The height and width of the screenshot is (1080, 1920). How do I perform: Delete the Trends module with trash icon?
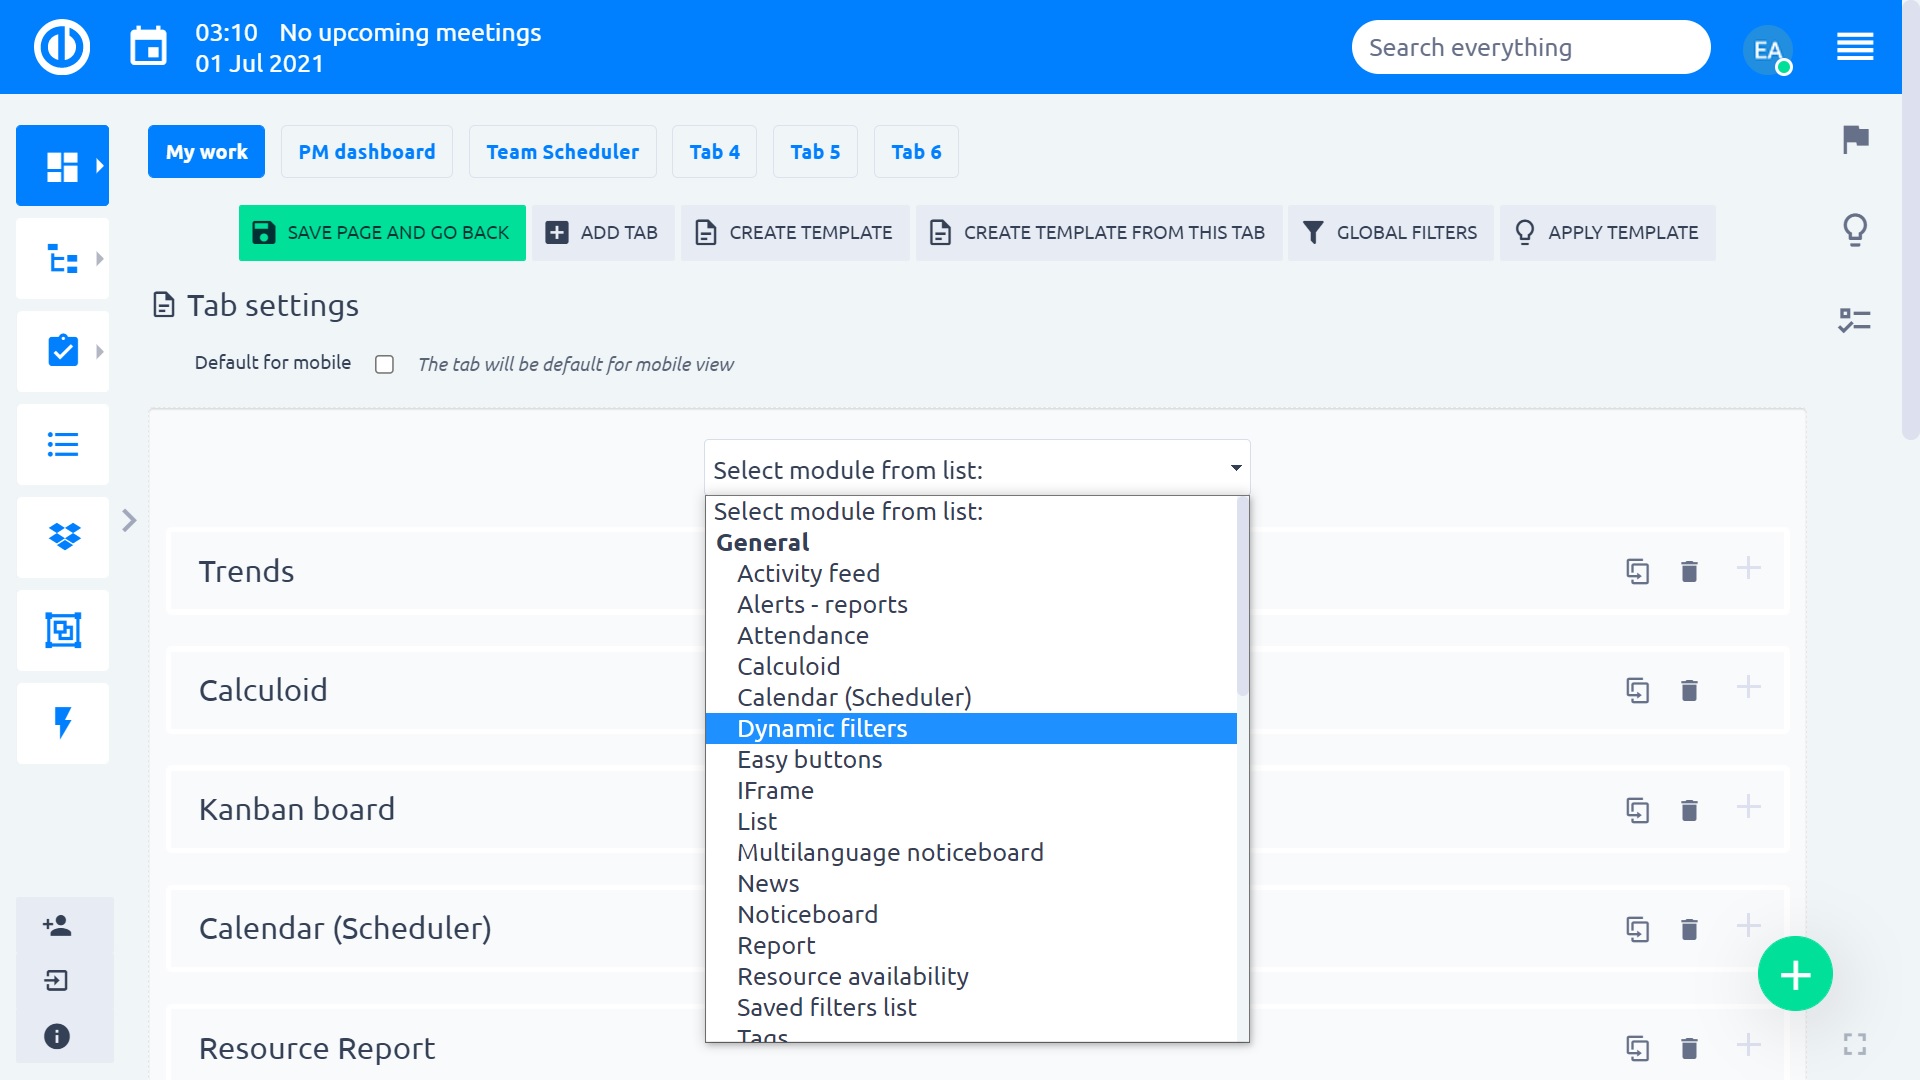(x=1689, y=571)
